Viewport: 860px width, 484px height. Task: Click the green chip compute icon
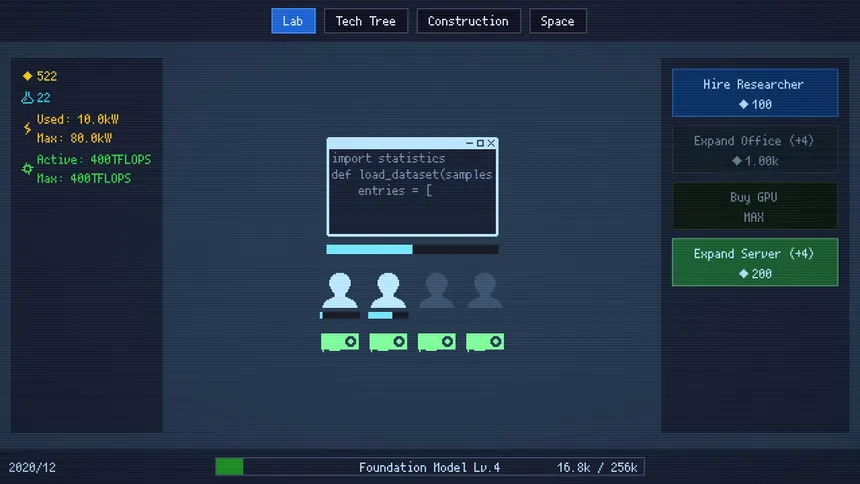pos(27,169)
